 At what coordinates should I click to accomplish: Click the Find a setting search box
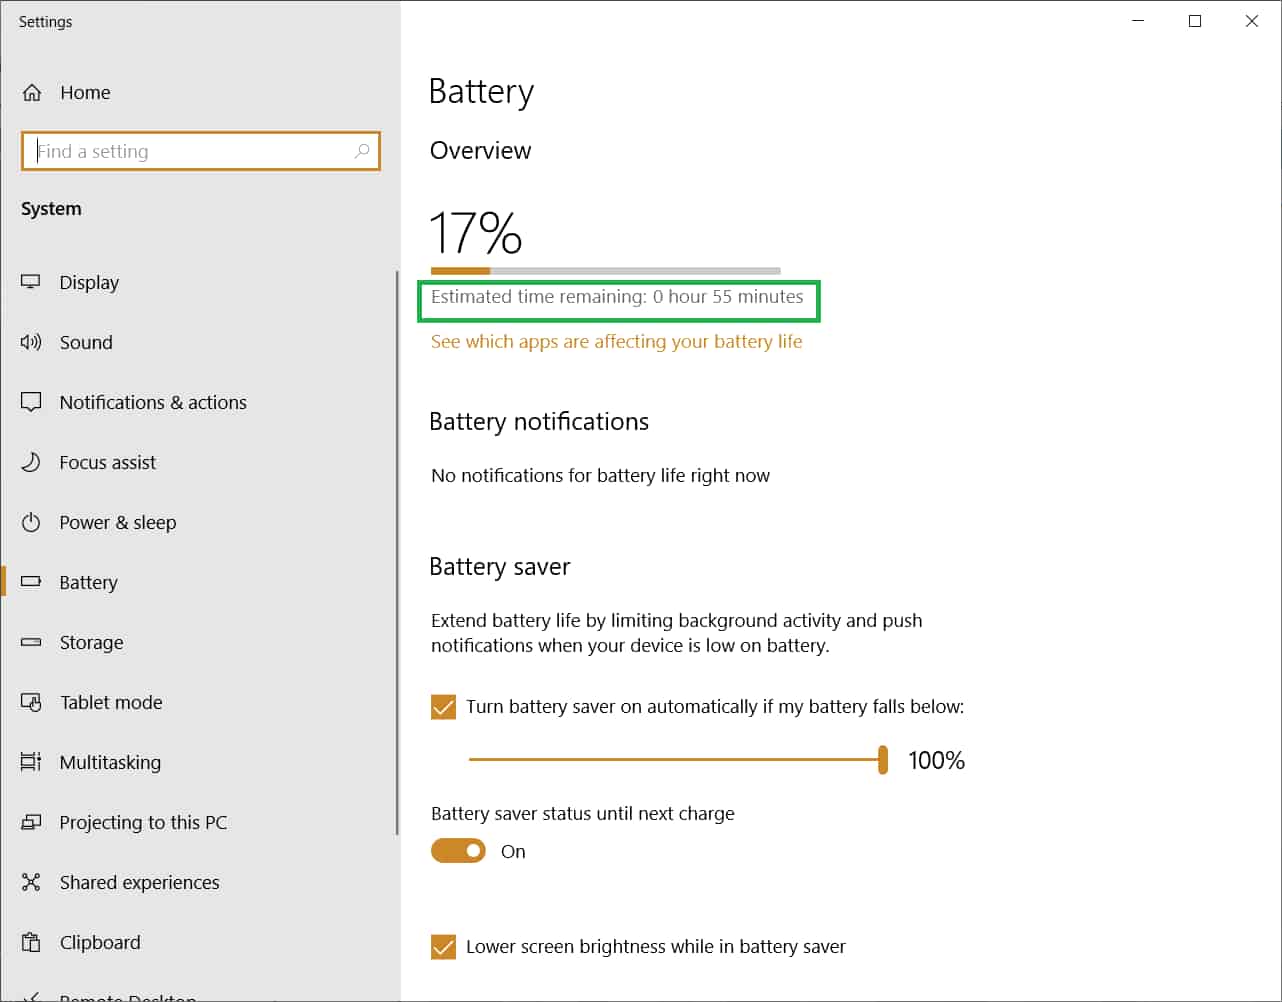point(200,151)
